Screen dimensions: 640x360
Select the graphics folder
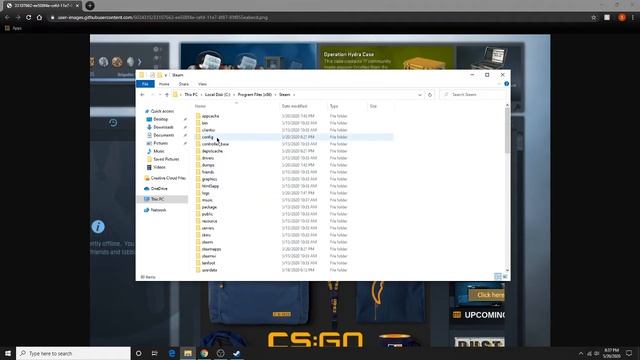(x=209, y=179)
